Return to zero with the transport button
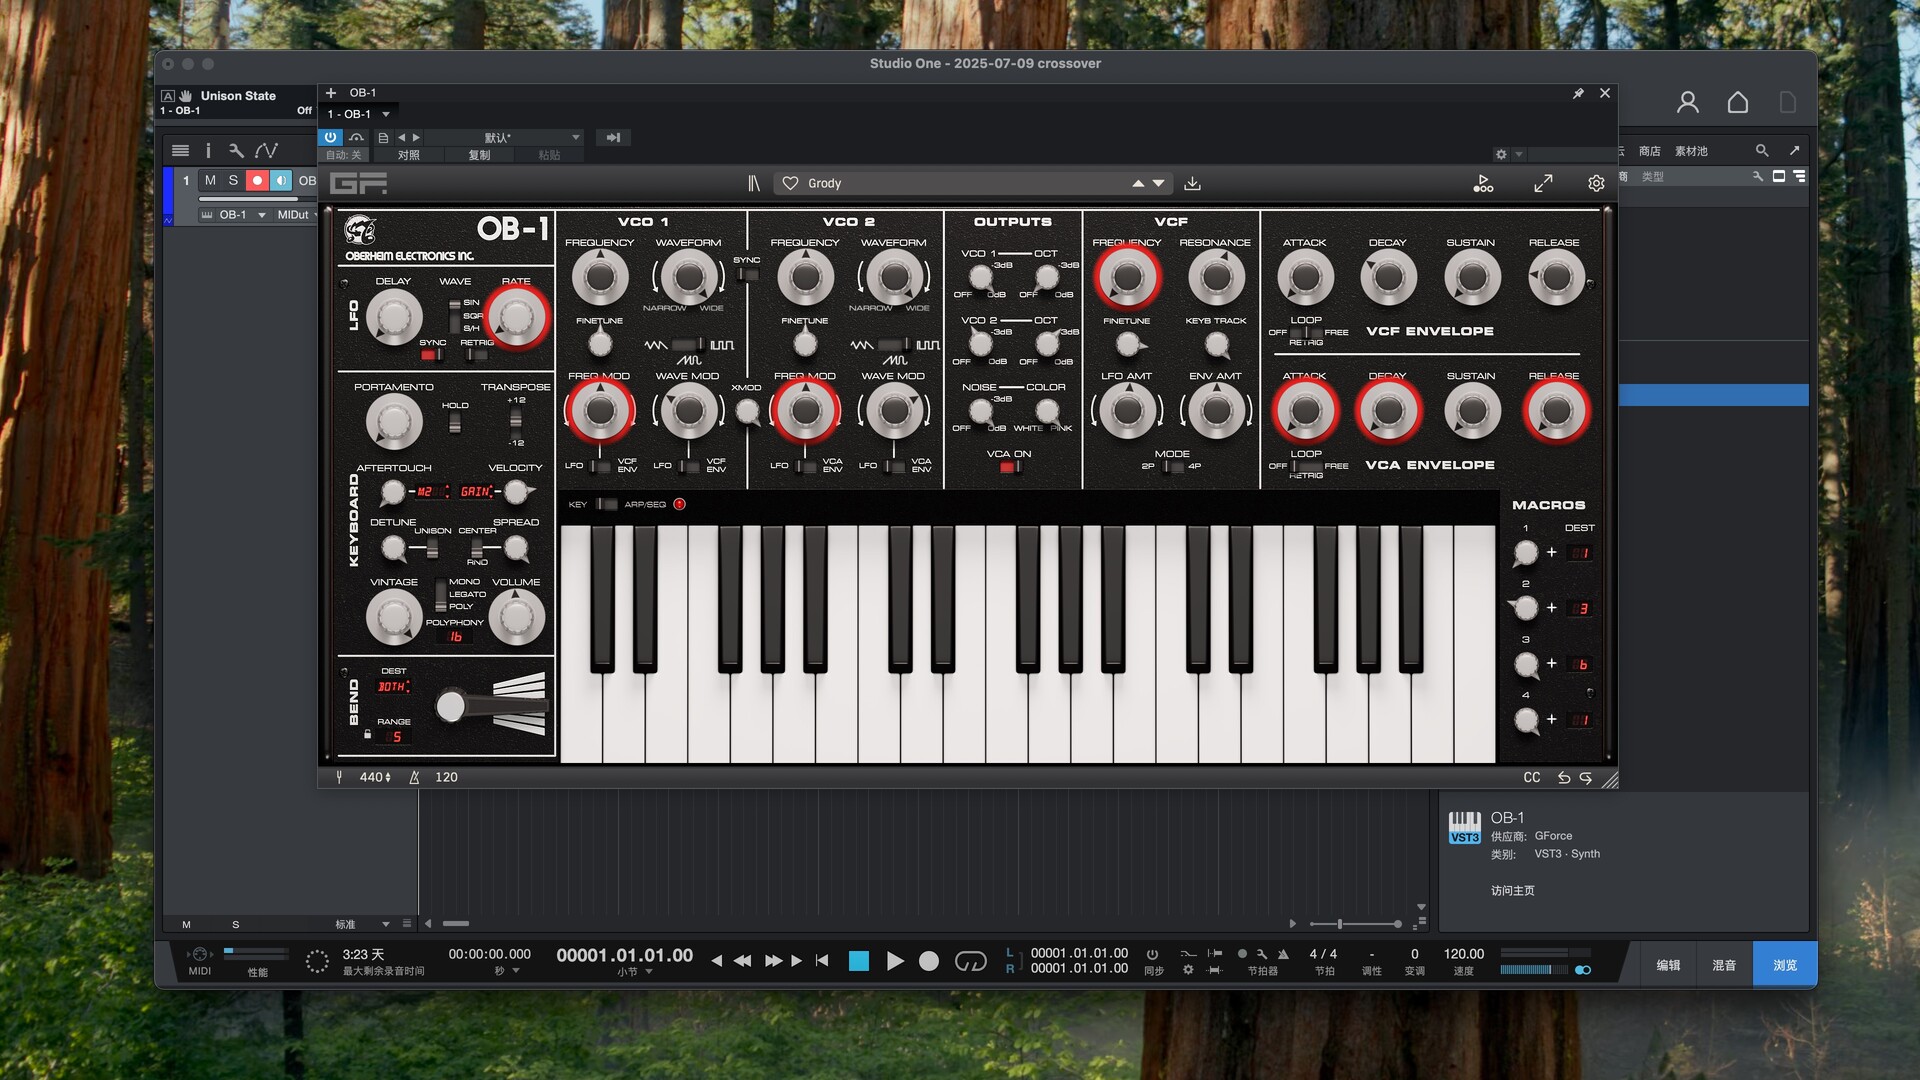 (x=822, y=960)
